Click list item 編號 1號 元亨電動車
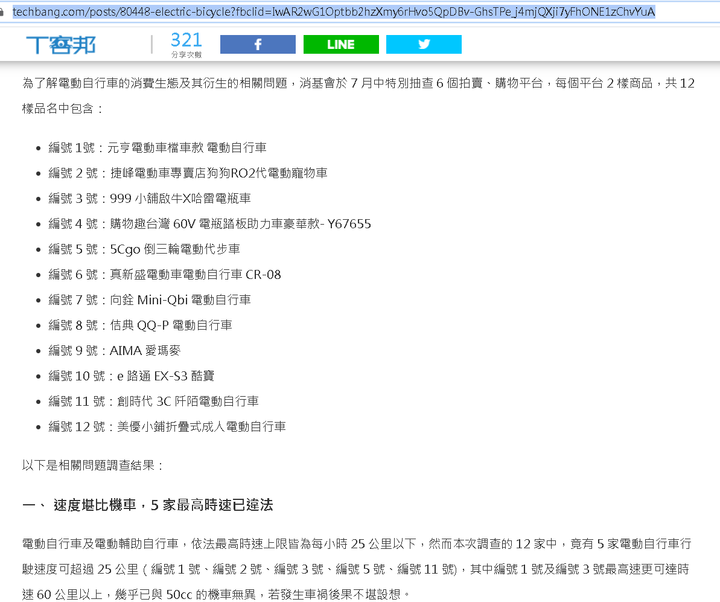 pyautogui.click(x=158, y=148)
